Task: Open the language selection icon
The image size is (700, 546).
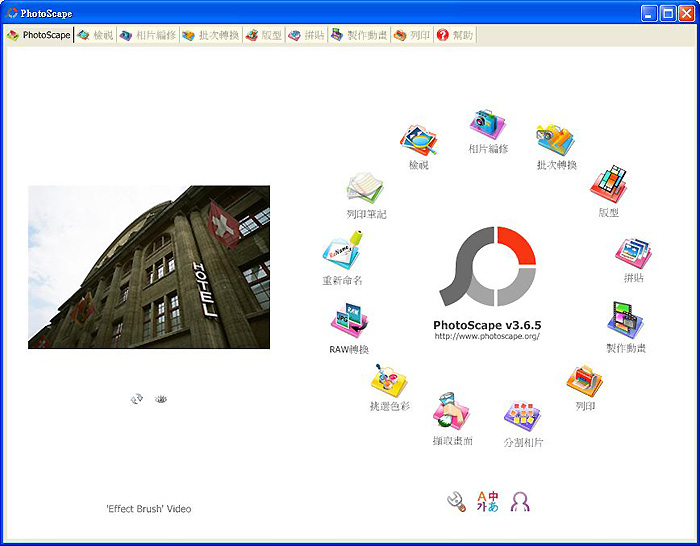Action: [x=488, y=501]
